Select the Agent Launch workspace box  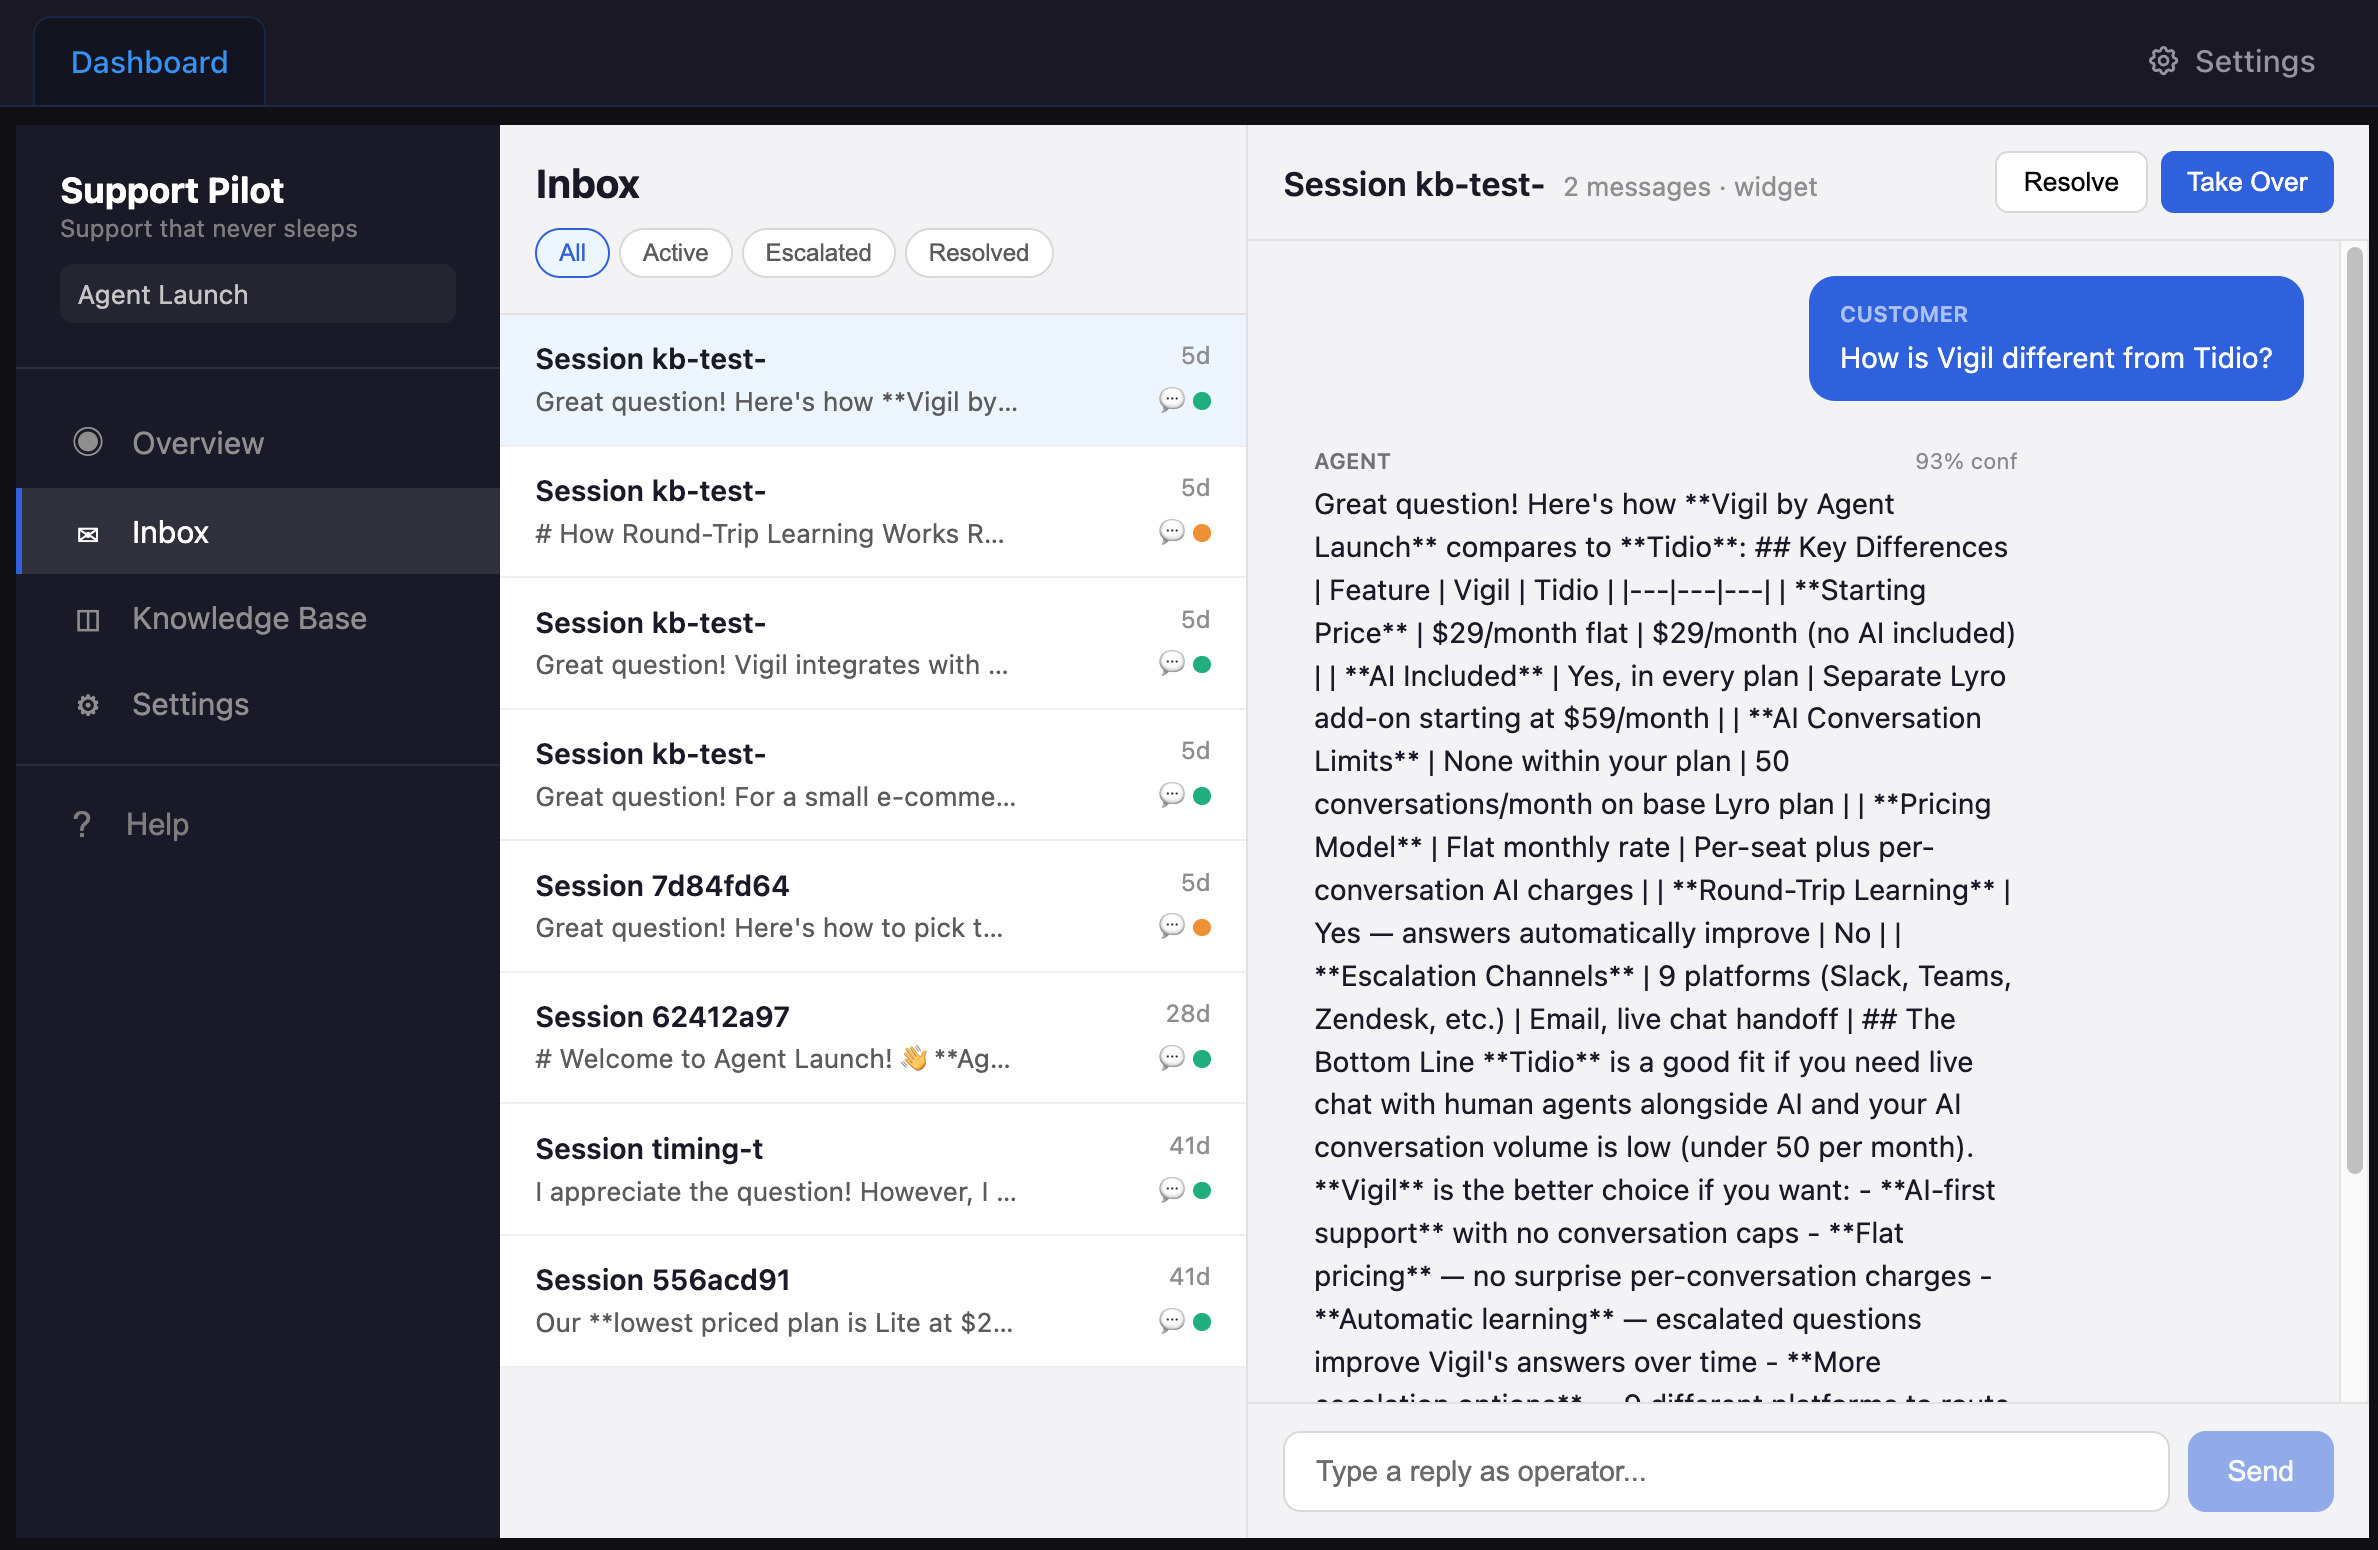point(258,294)
